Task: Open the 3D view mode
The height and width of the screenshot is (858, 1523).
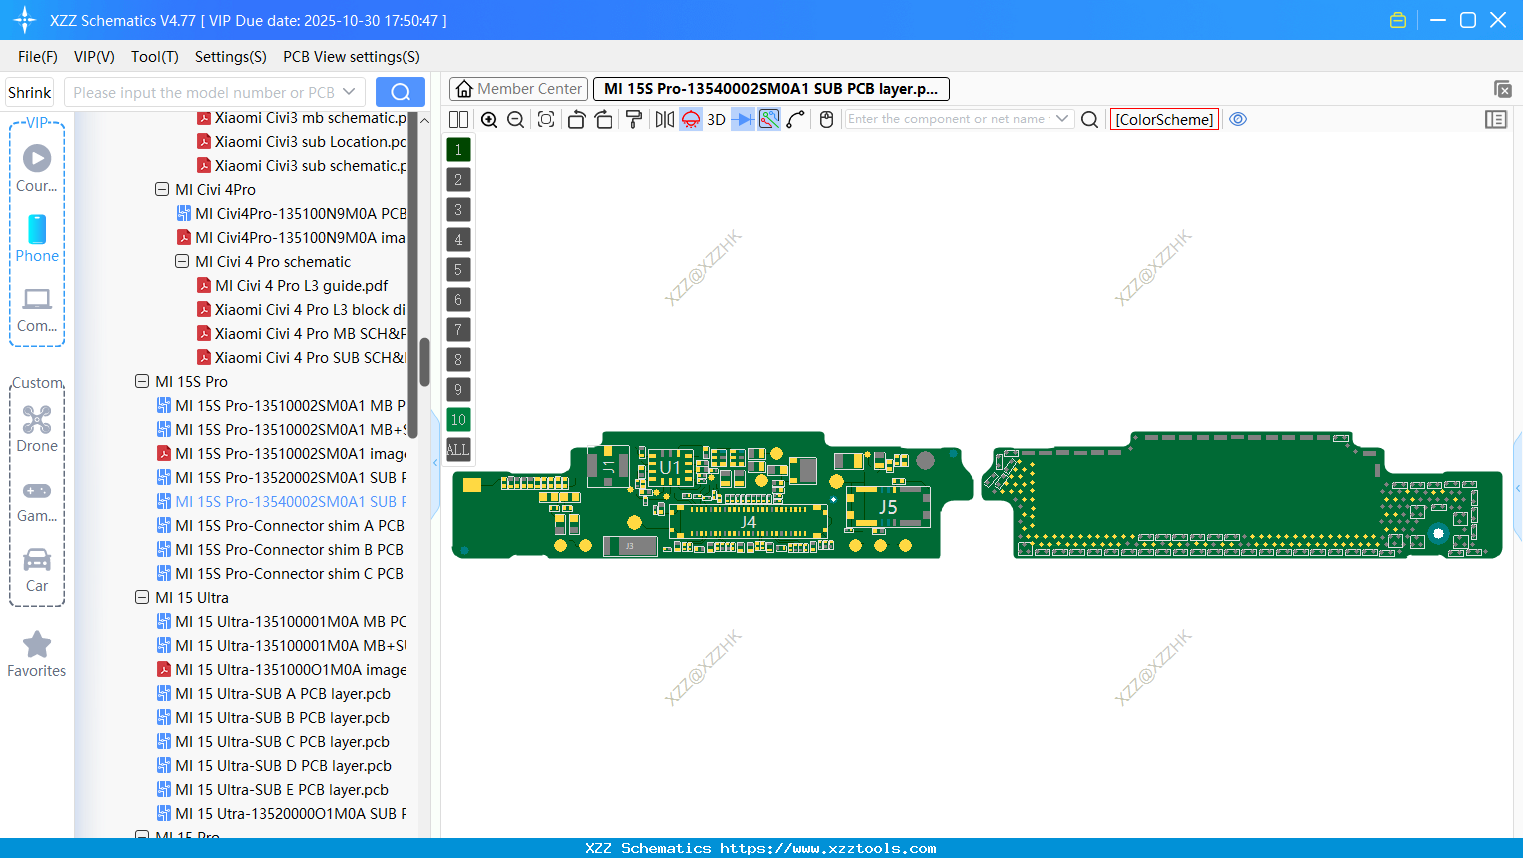Action: (x=716, y=119)
